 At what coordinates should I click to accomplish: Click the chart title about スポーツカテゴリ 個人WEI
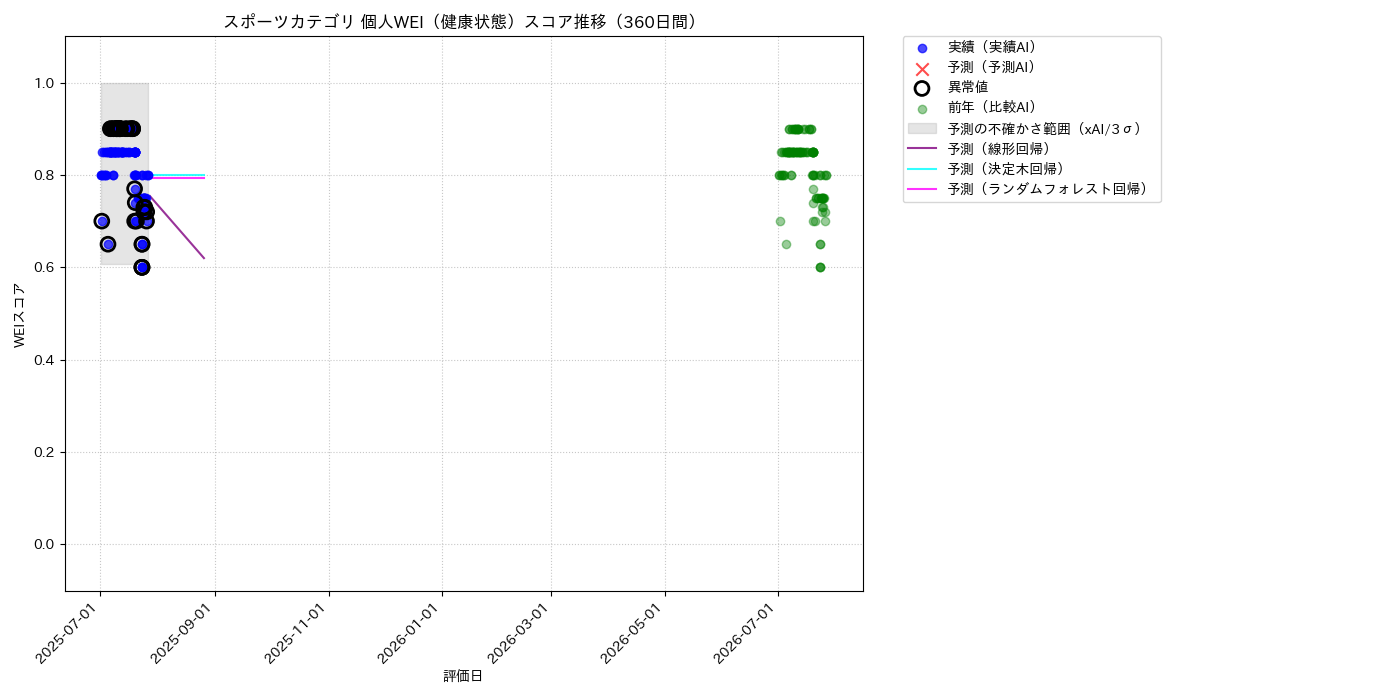click(463, 22)
